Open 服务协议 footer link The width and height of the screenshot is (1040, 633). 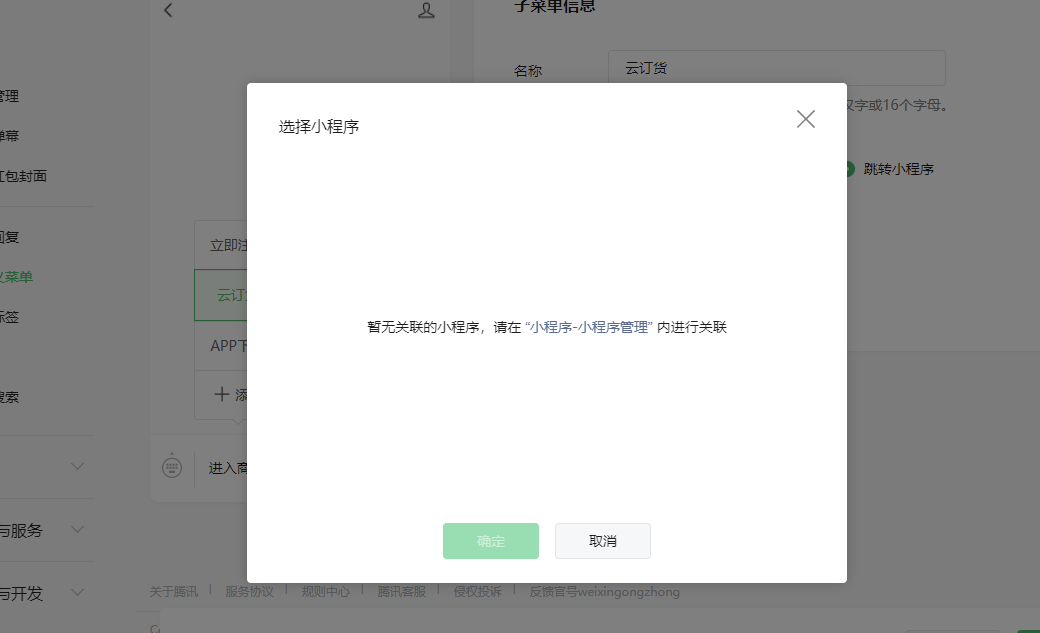[x=249, y=591]
